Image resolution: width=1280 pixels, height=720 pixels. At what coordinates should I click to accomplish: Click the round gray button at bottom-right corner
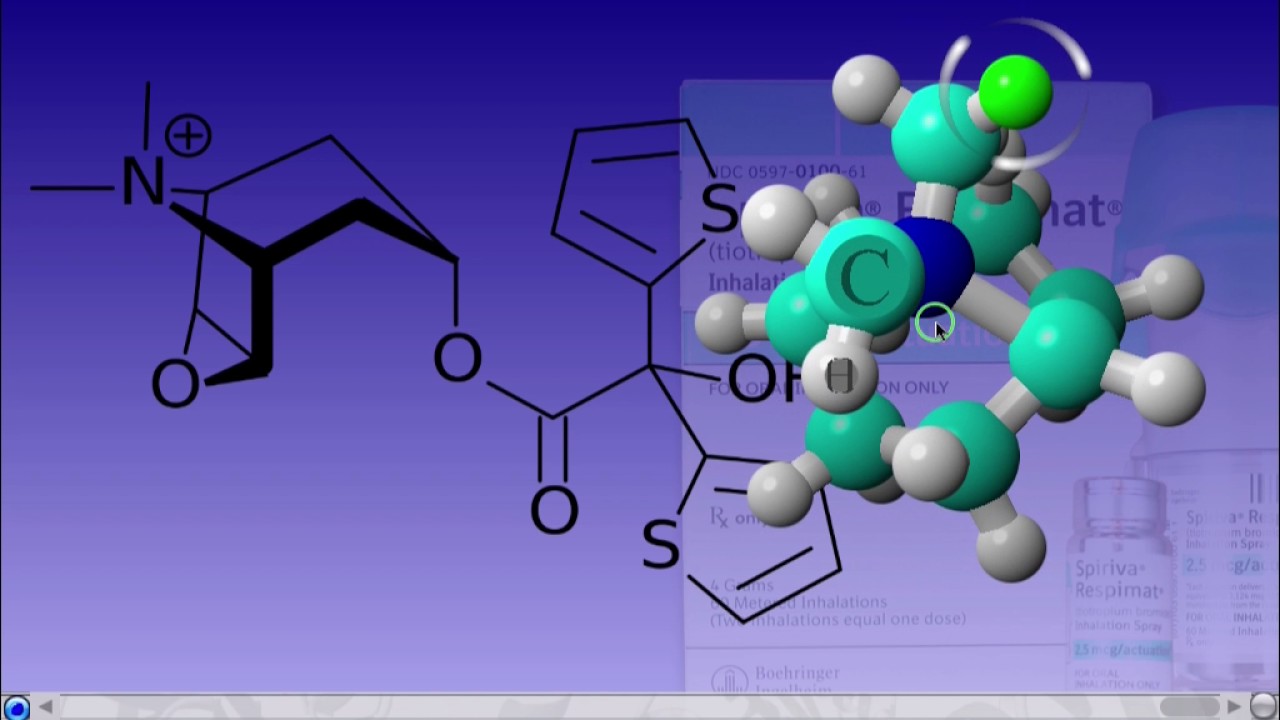[x=1263, y=707]
